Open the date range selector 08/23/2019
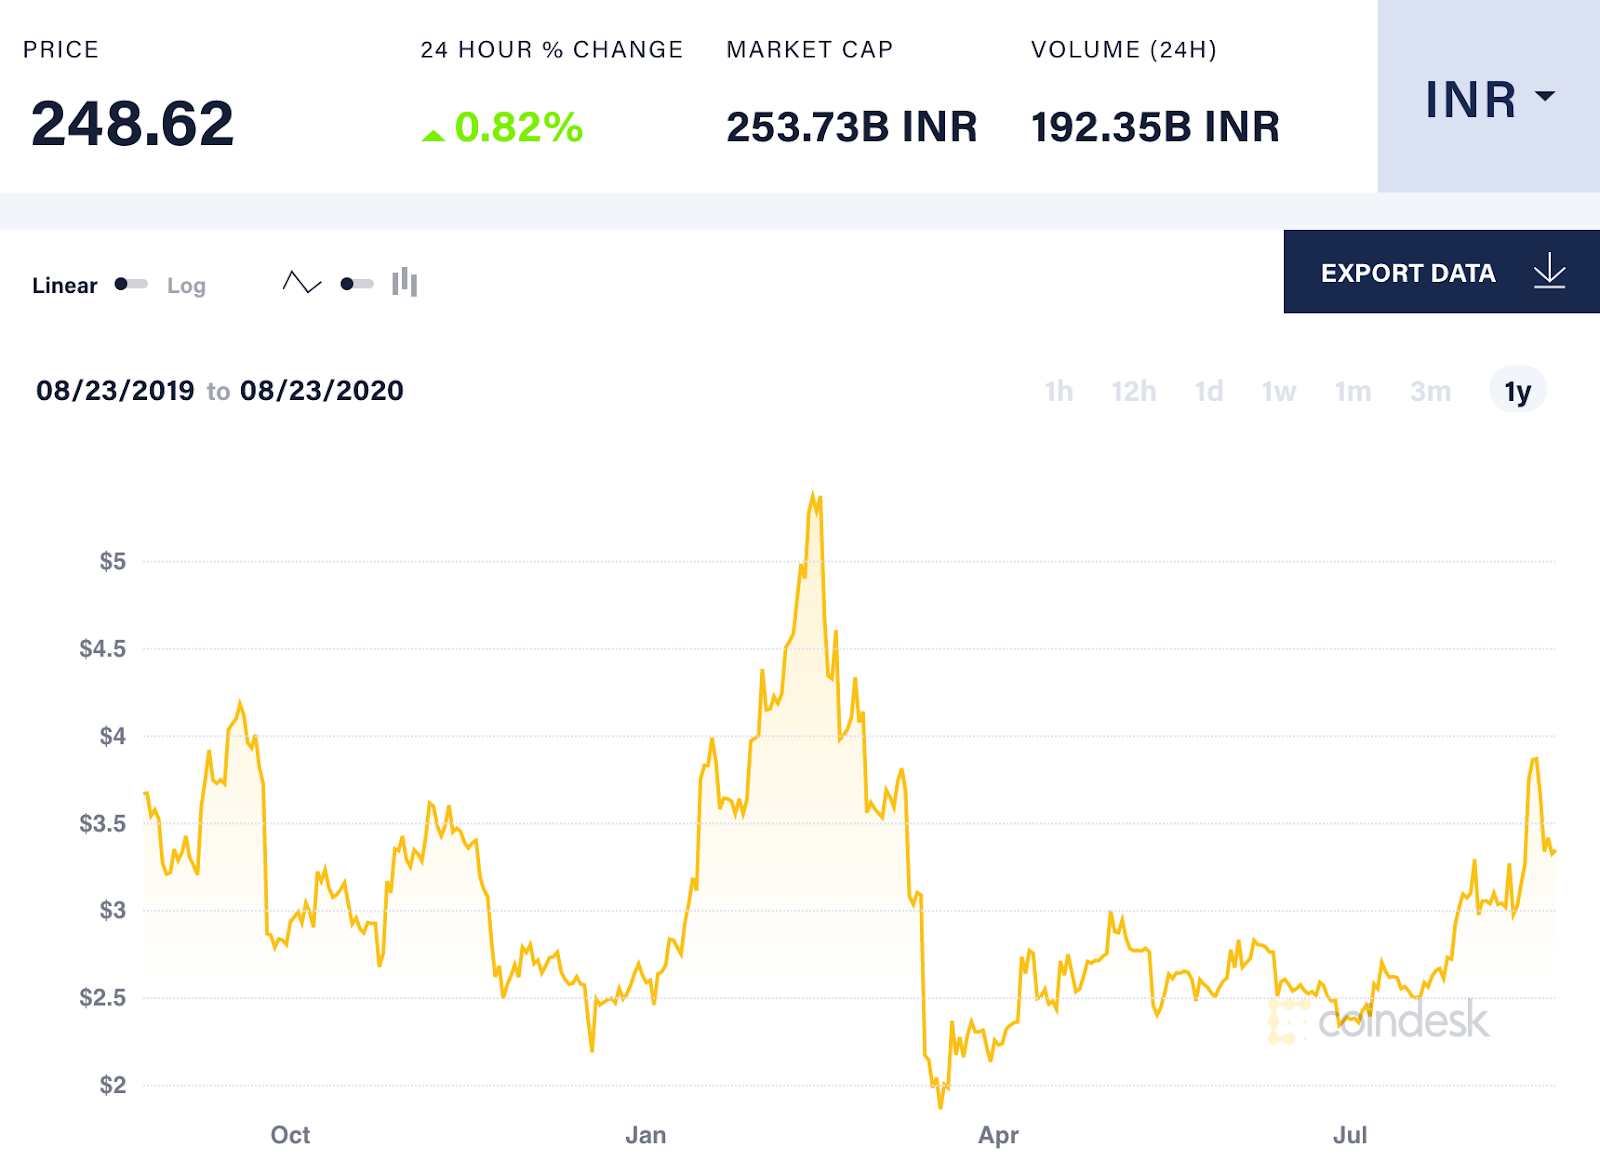Screen dimensions: 1600x1174 coord(115,390)
